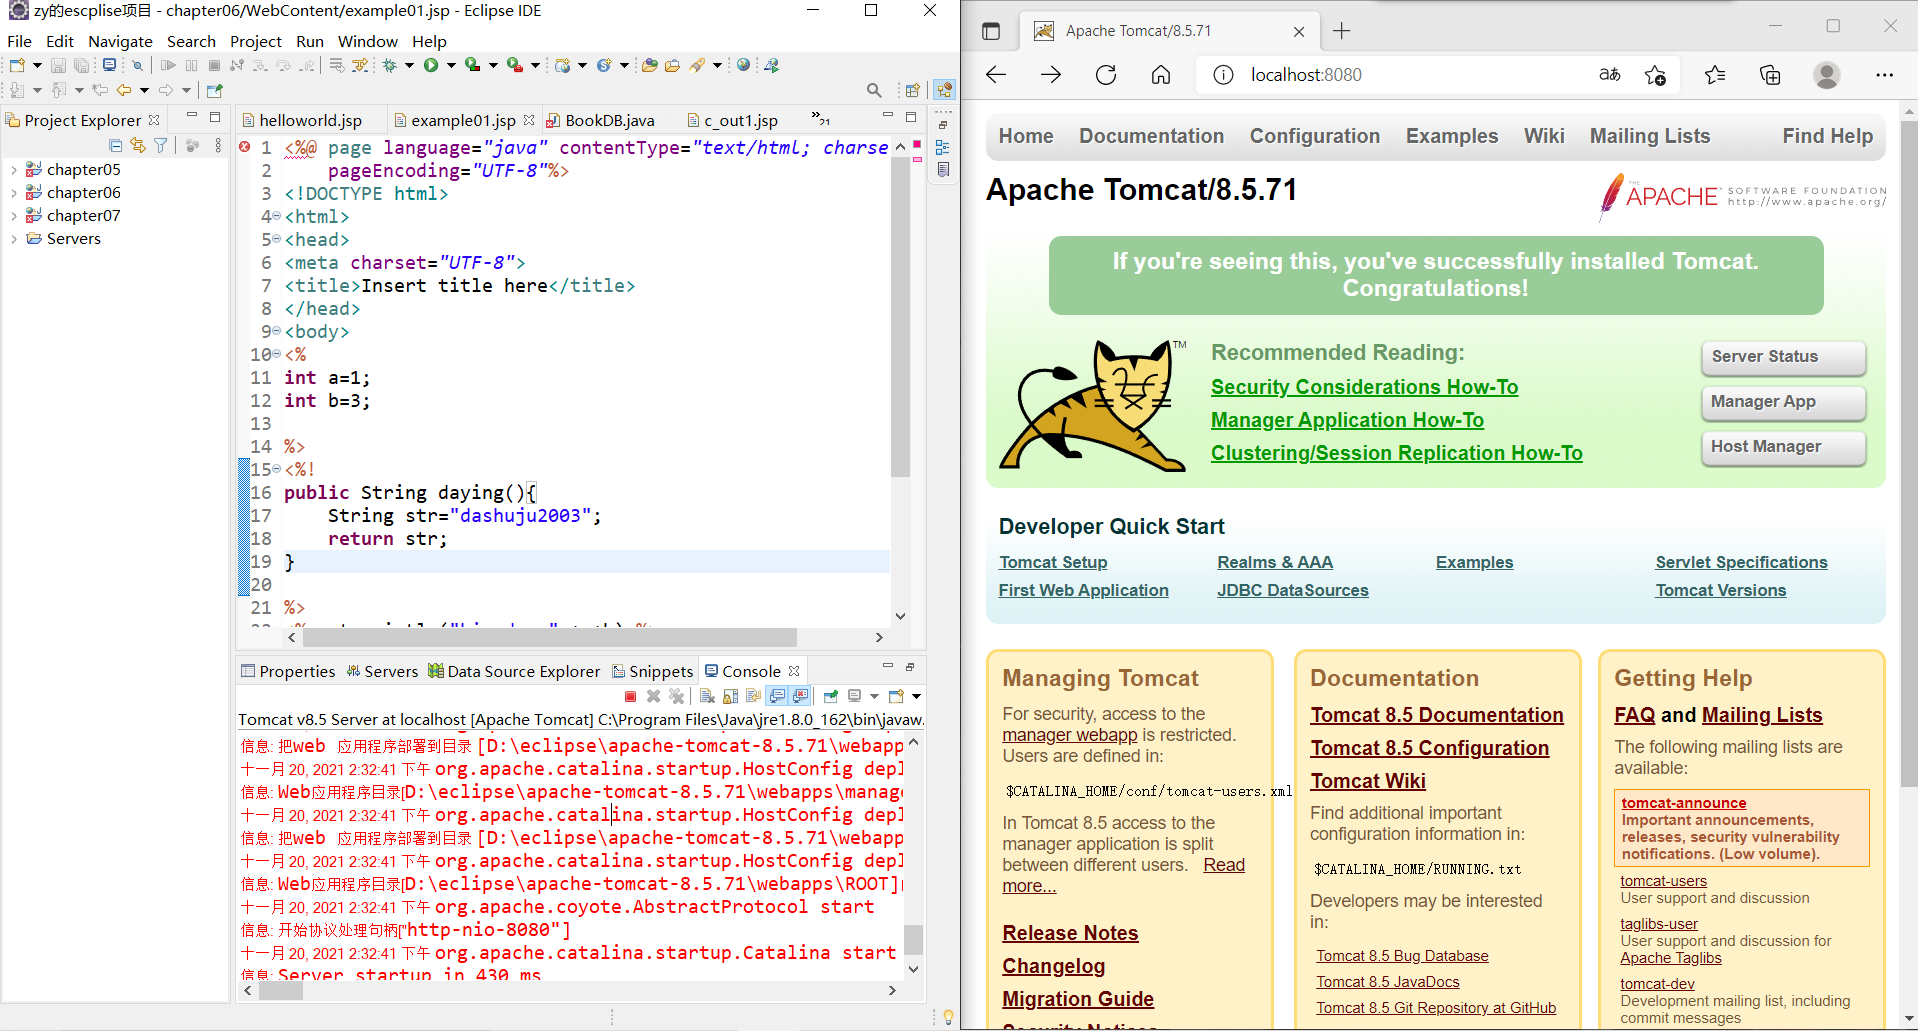
Task: Click the Save icon in Eclipse toolbar
Action: pos(58,66)
